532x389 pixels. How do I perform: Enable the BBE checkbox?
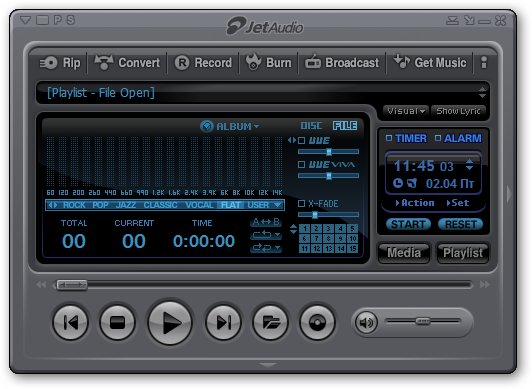(301, 140)
